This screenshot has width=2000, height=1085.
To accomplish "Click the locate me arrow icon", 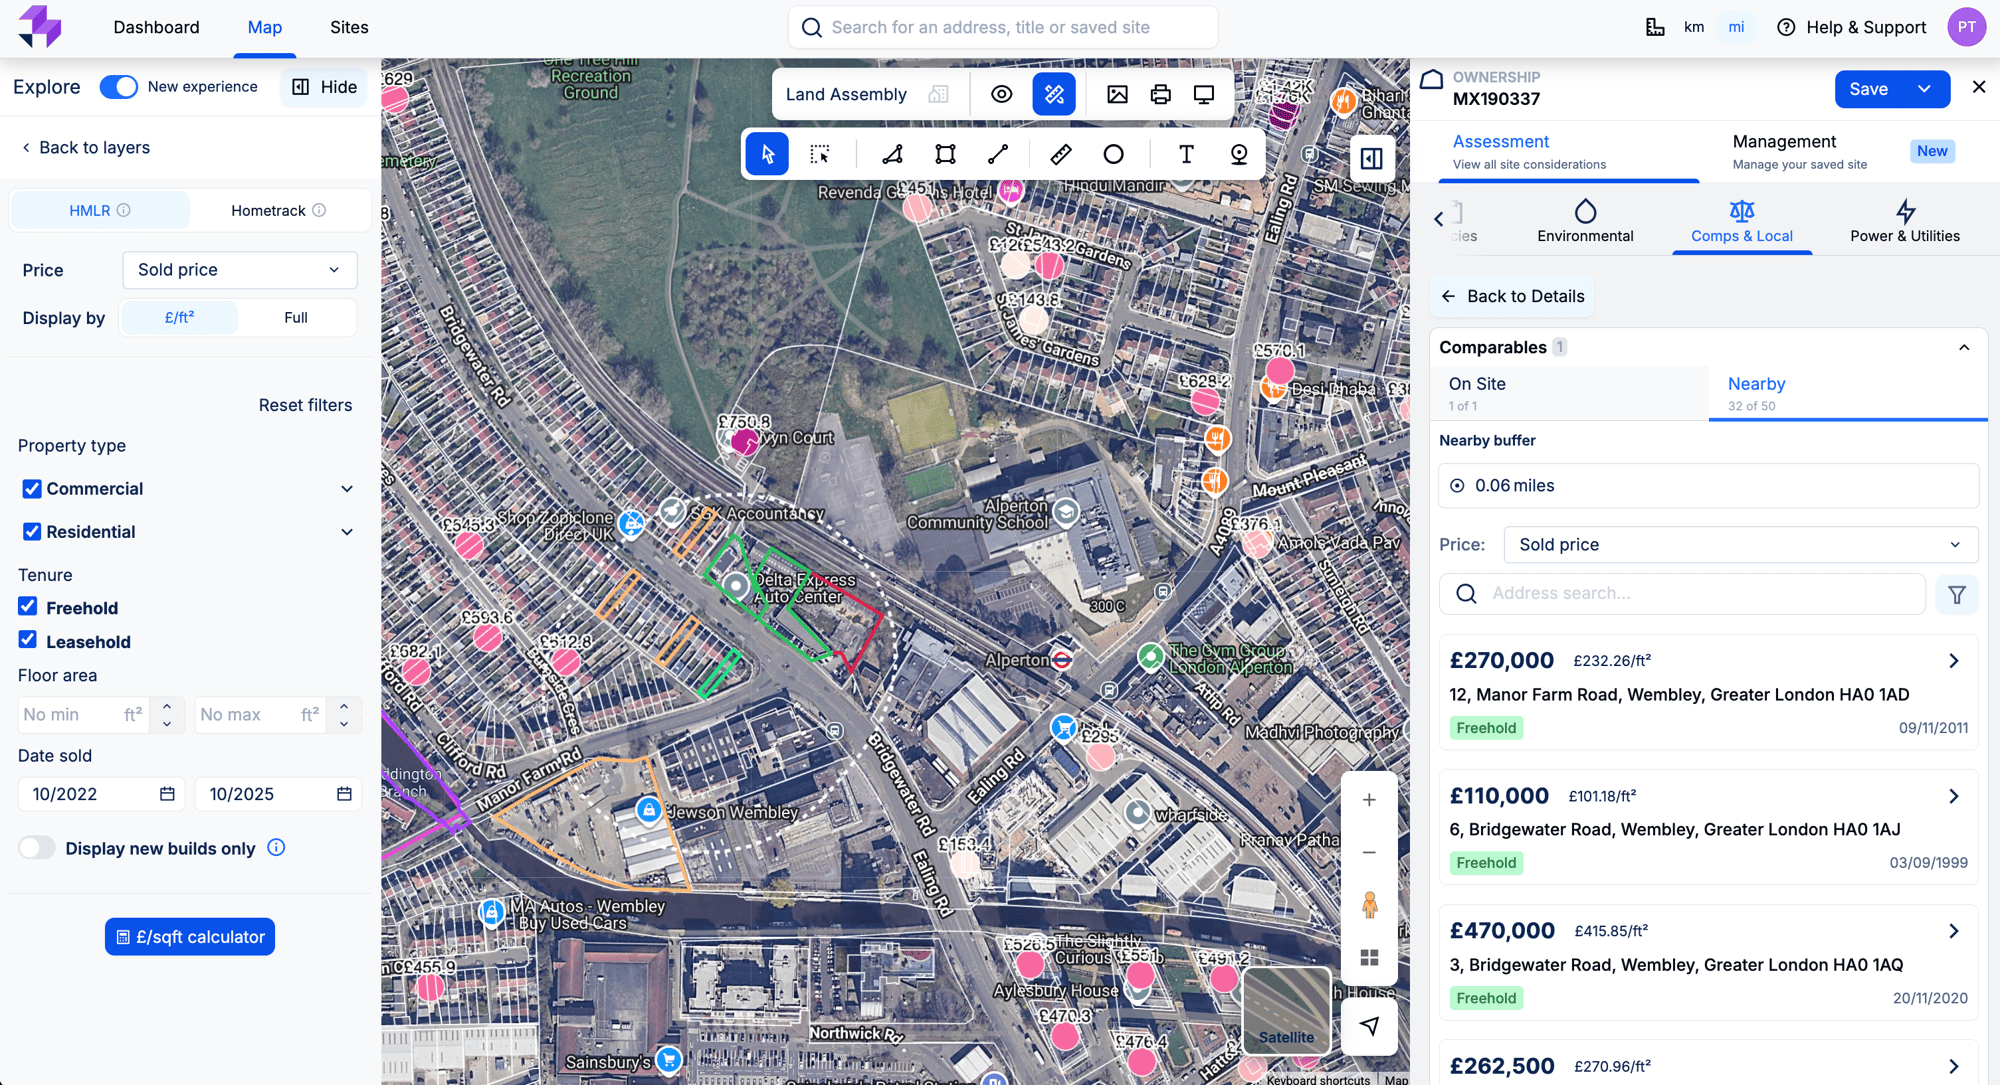I will tap(1369, 1025).
